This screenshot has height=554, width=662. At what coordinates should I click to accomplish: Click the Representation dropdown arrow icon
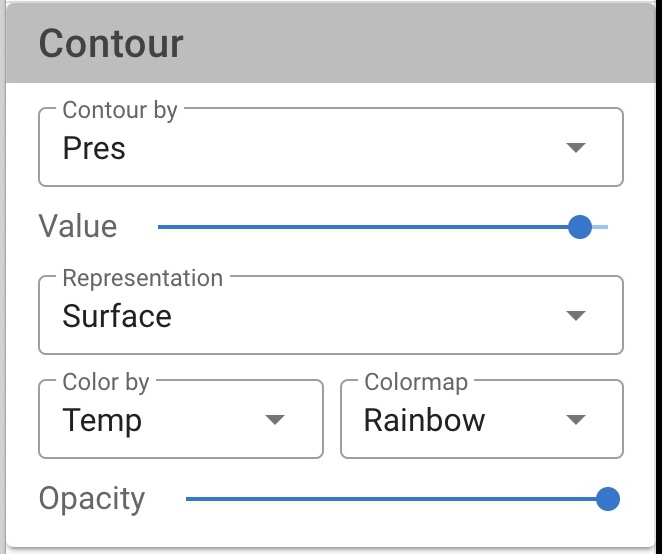pos(575,315)
